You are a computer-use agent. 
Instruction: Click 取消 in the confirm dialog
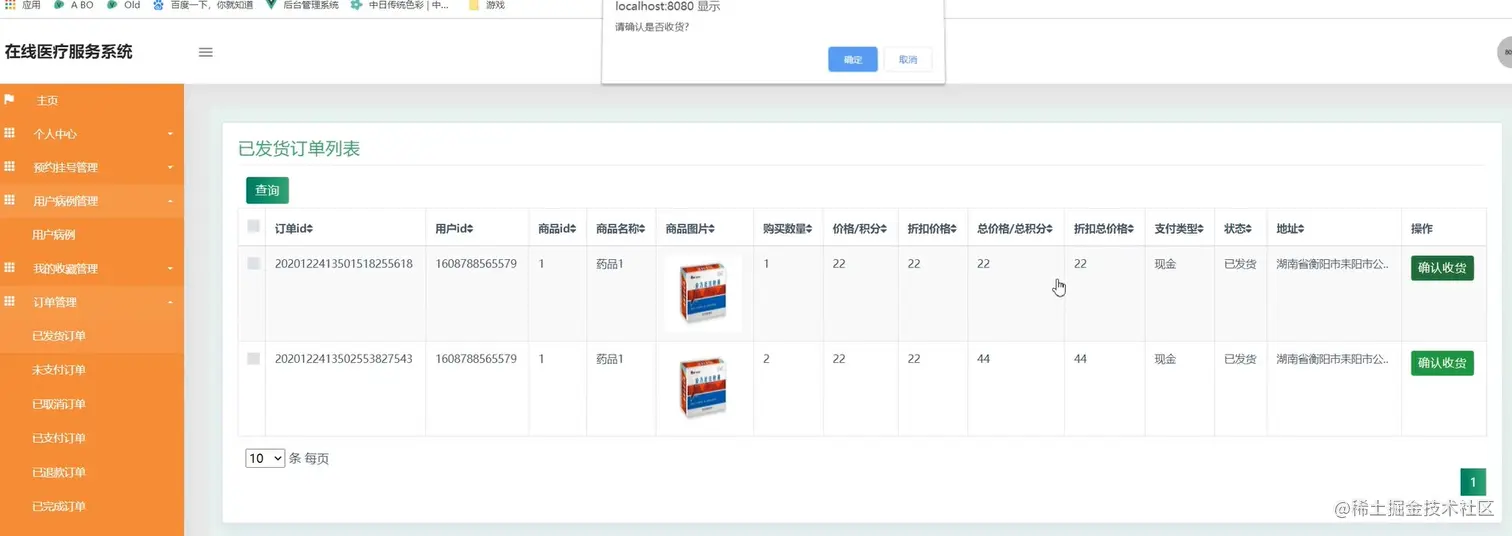[x=908, y=59]
